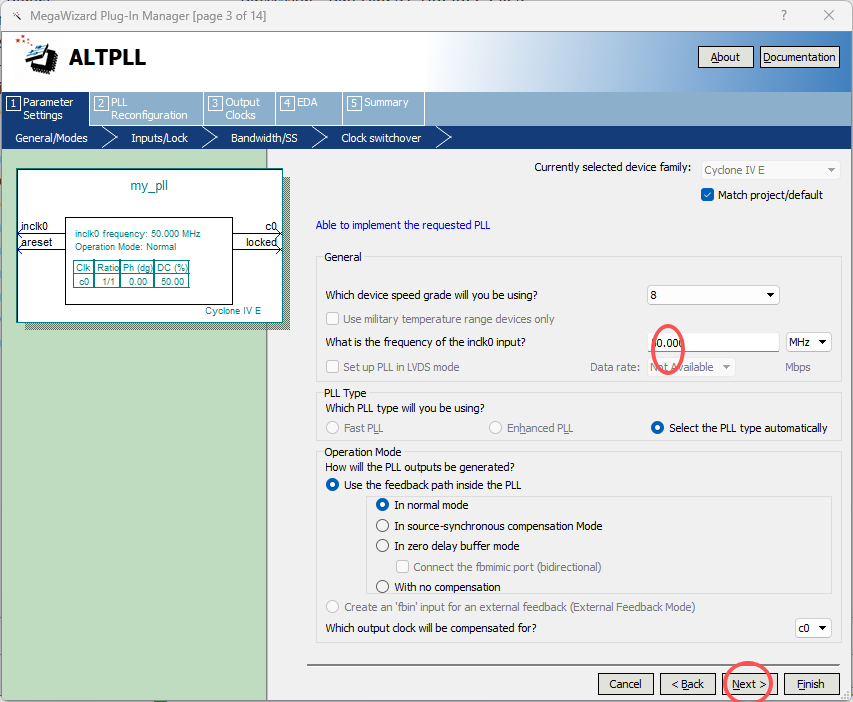This screenshot has height=702, width=853.
Task: Click the Finish button
Action: click(811, 684)
